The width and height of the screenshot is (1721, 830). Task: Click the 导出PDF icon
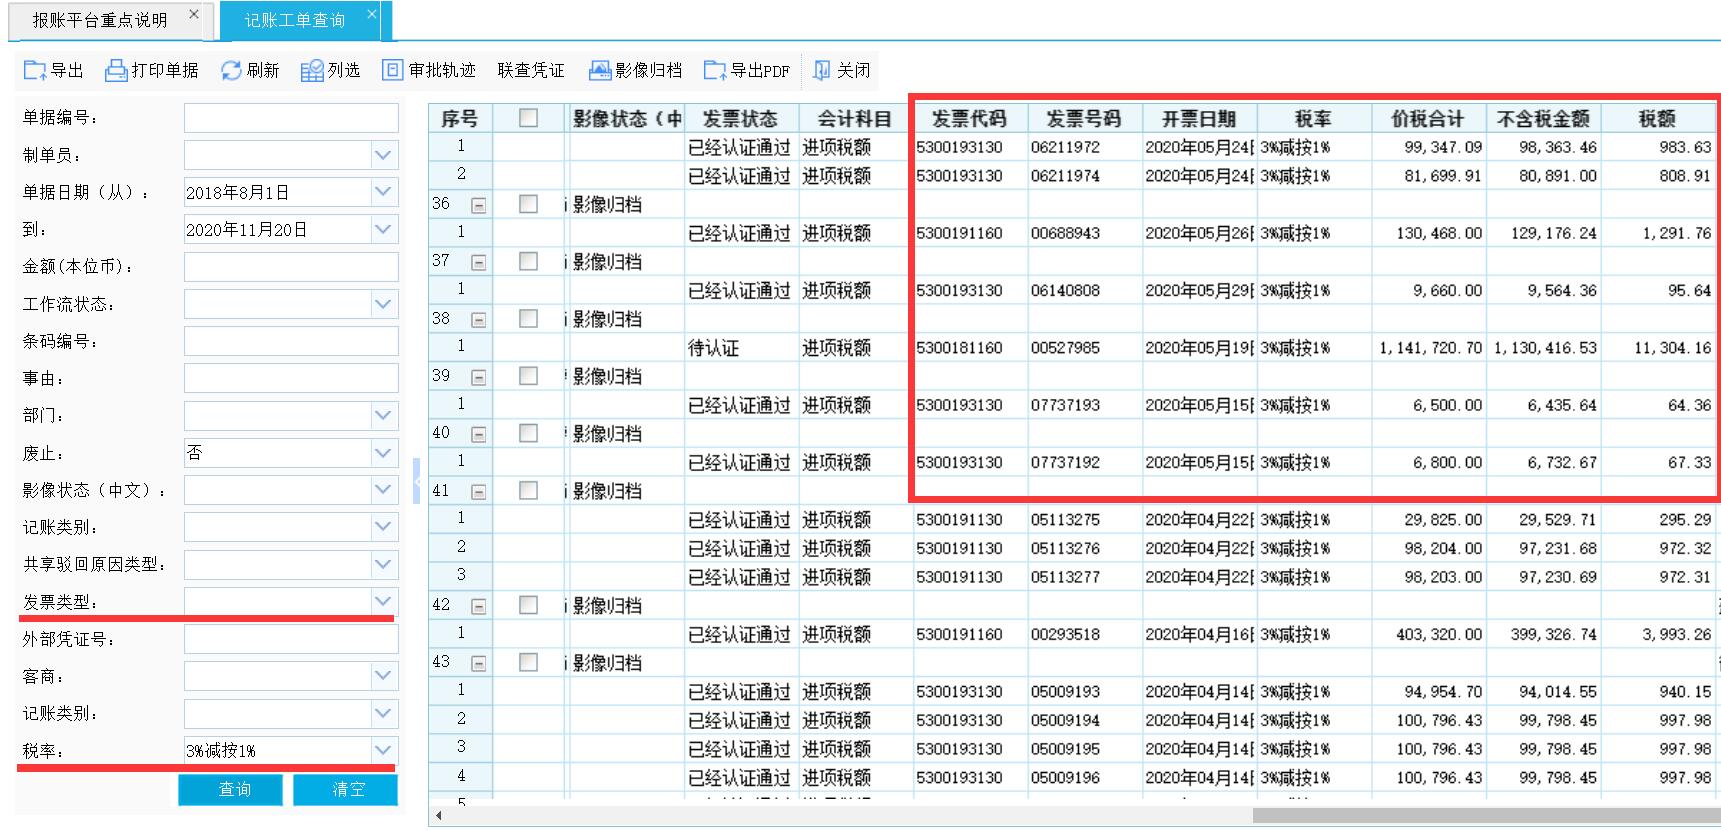(715, 70)
